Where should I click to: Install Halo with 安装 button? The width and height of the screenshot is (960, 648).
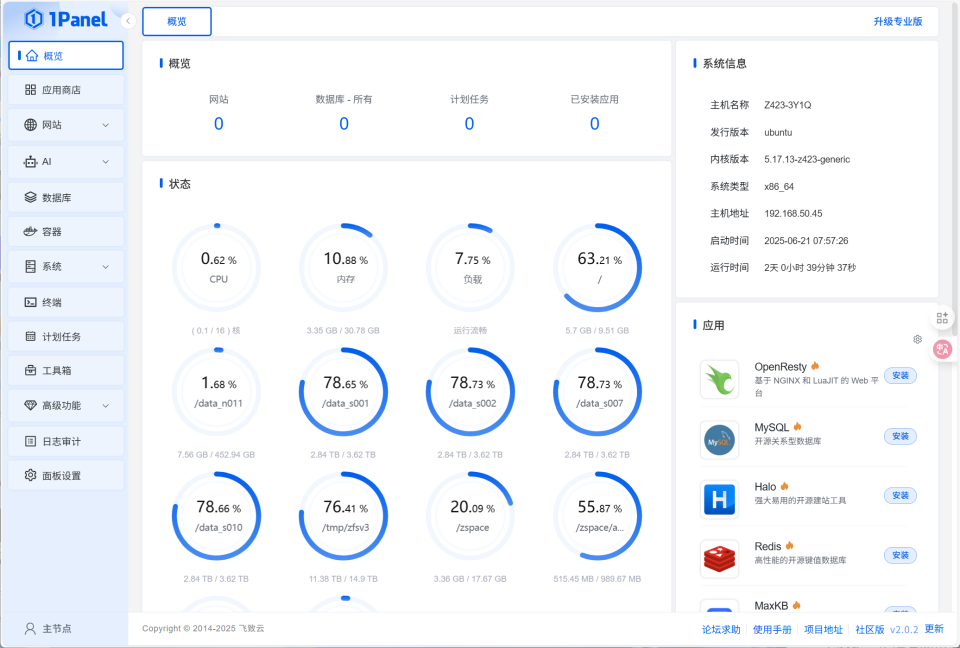pos(900,495)
